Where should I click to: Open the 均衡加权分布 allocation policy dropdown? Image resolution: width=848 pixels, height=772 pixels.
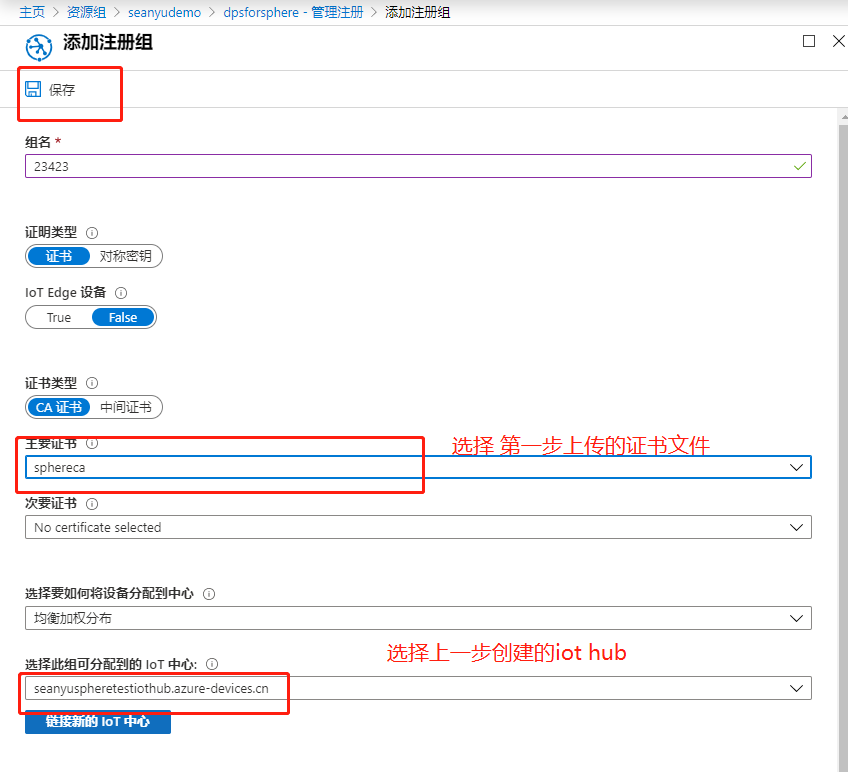click(418, 618)
